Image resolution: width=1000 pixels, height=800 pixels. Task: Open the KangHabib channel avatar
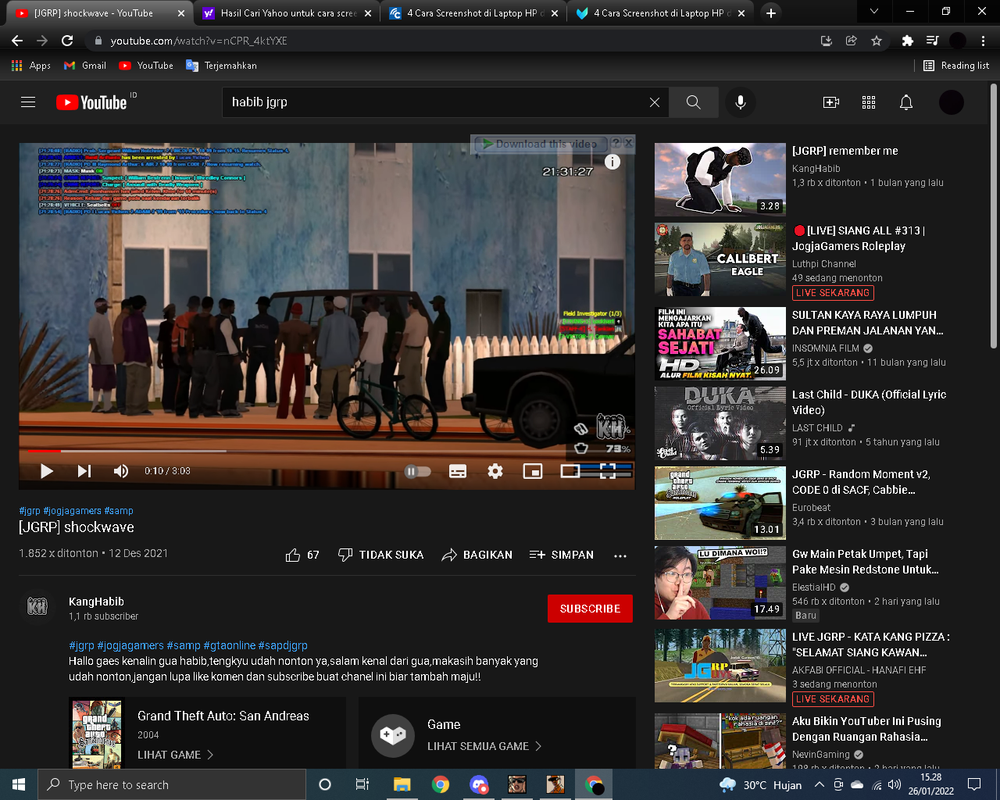[x=37, y=606]
